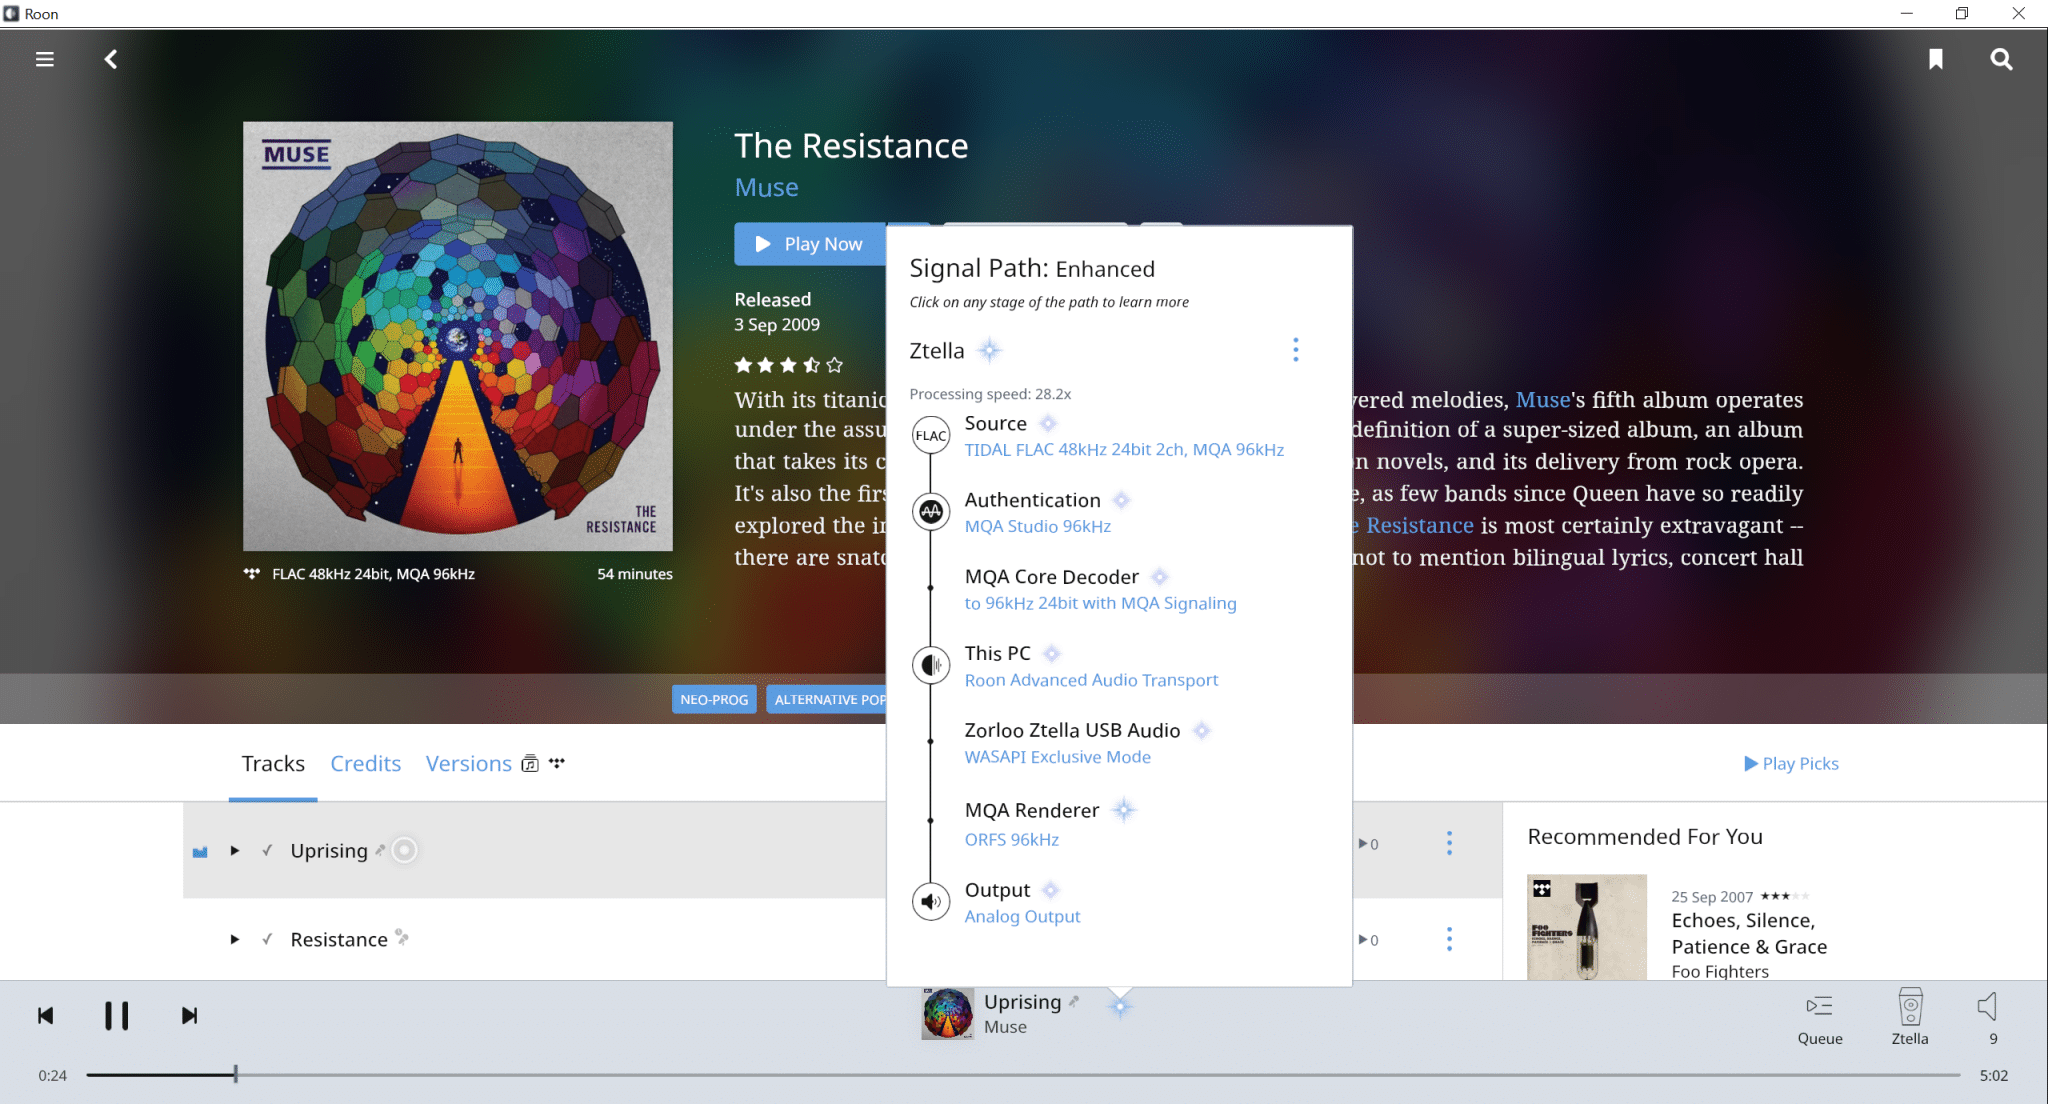Viewport: 2048px width, 1104px height.
Task: Click the This PC stage icon
Action: [x=931, y=665]
